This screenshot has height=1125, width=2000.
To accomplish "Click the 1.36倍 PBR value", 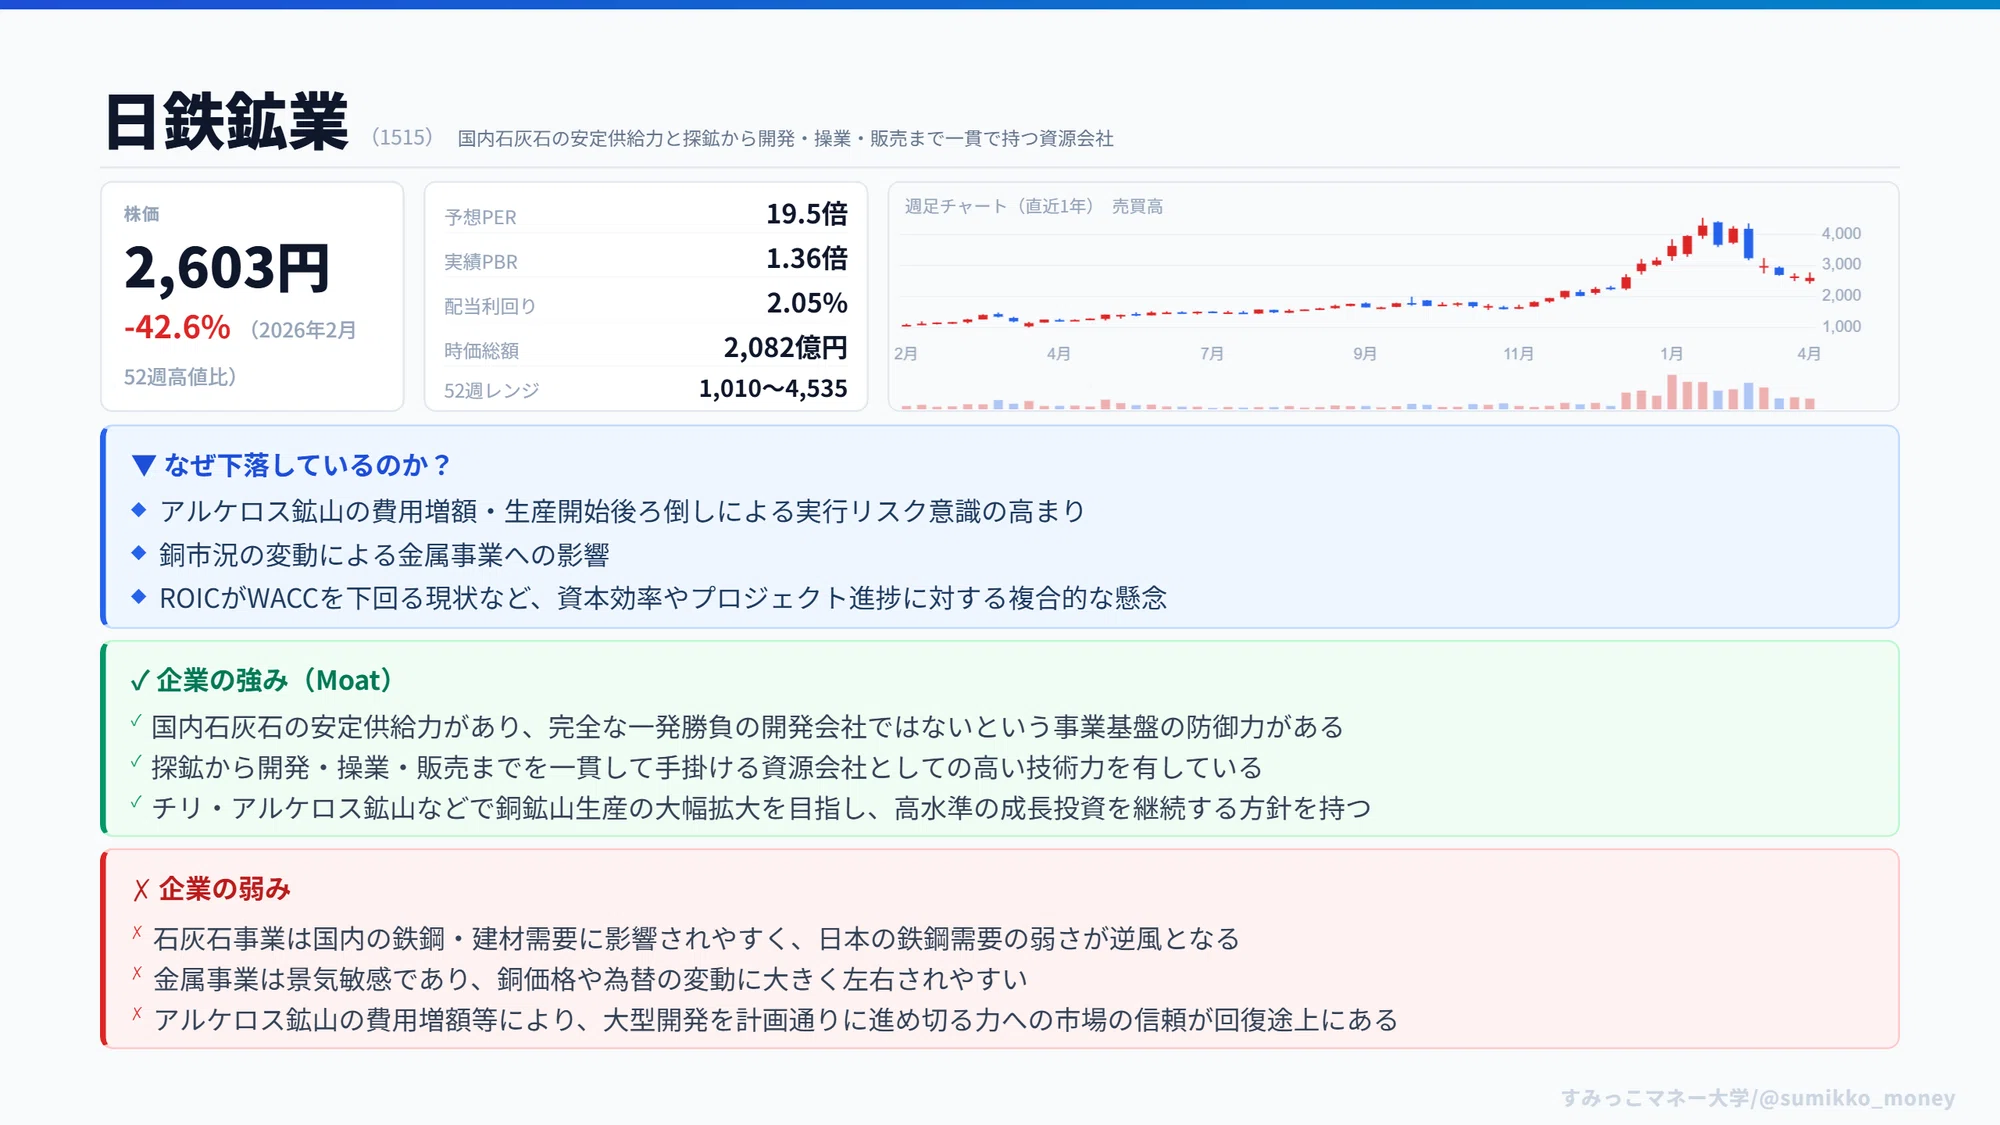I will click(x=807, y=259).
